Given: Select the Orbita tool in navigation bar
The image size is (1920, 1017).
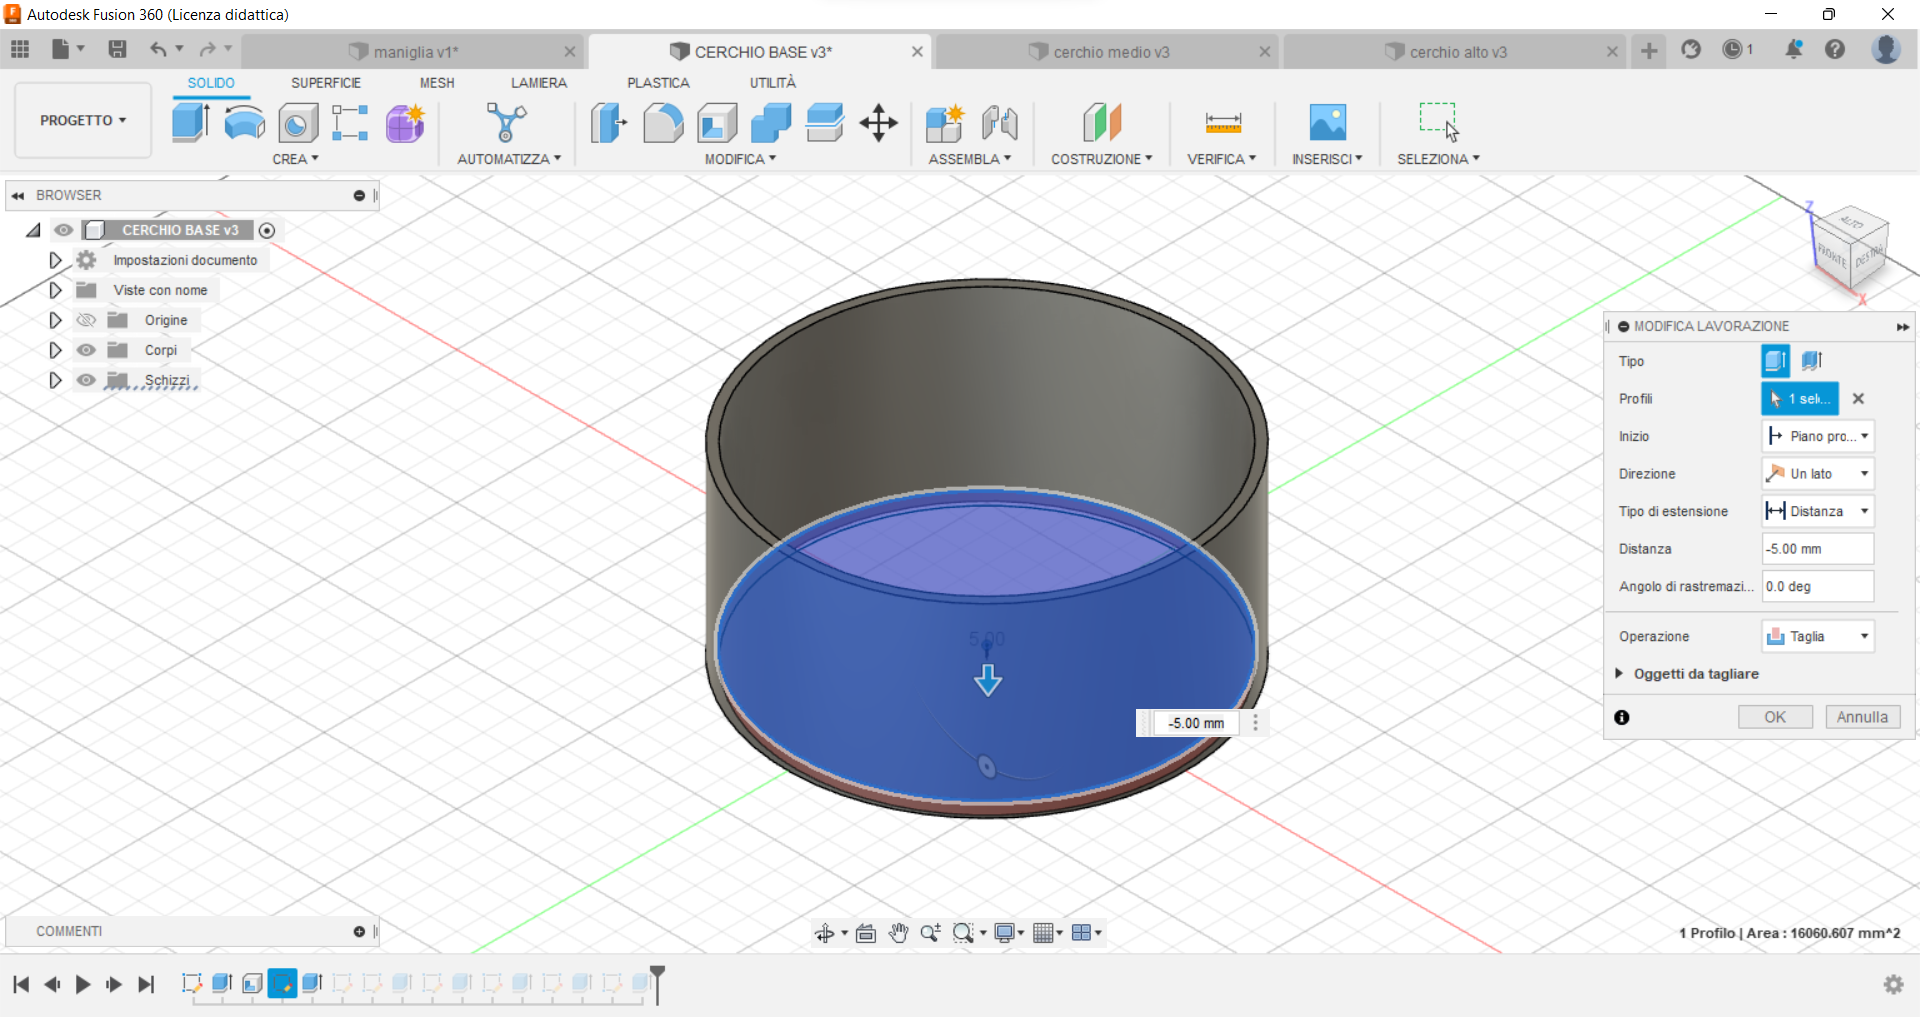Looking at the screenshot, I should tap(825, 932).
